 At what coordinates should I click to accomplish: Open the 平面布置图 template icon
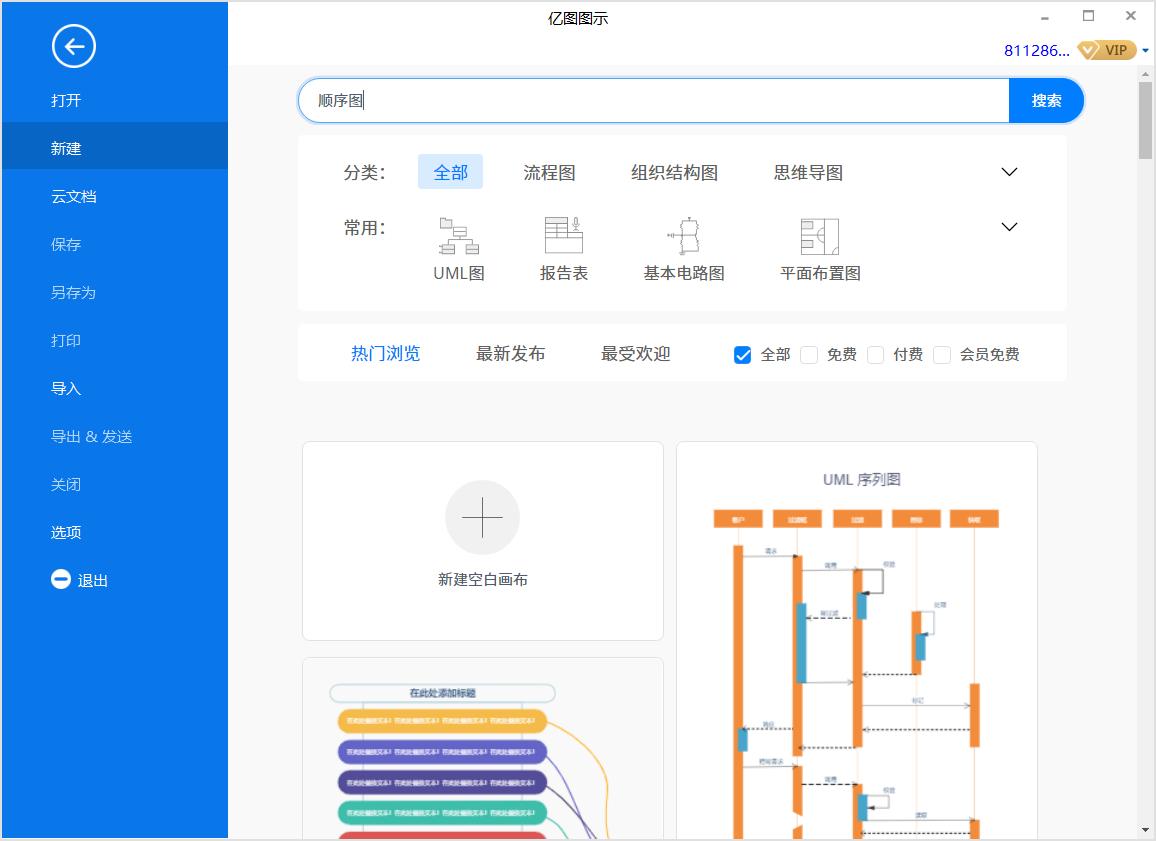pyautogui.click(x=820, y=237)
